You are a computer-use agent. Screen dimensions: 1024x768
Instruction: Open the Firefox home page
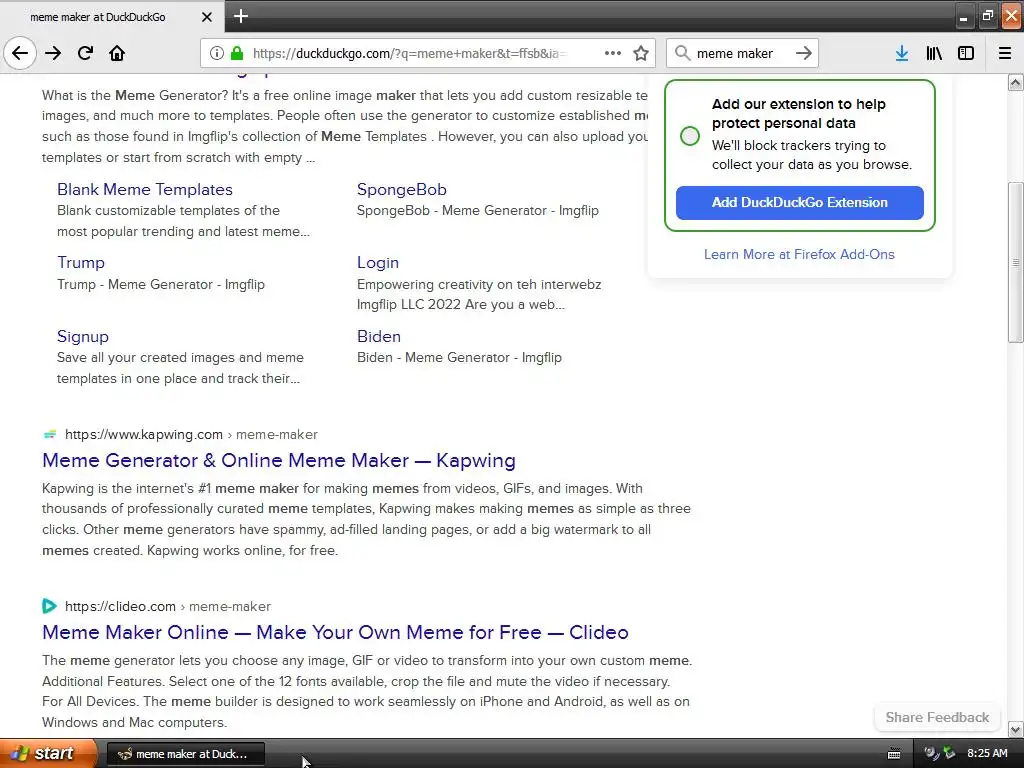(x=117, y=53)
